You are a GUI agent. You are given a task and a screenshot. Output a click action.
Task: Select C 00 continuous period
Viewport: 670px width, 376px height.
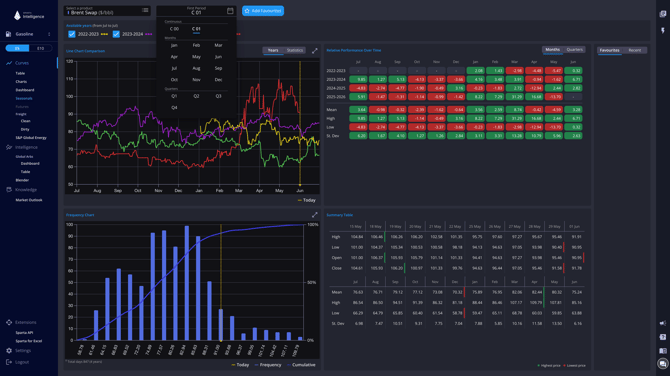point(174,29)
